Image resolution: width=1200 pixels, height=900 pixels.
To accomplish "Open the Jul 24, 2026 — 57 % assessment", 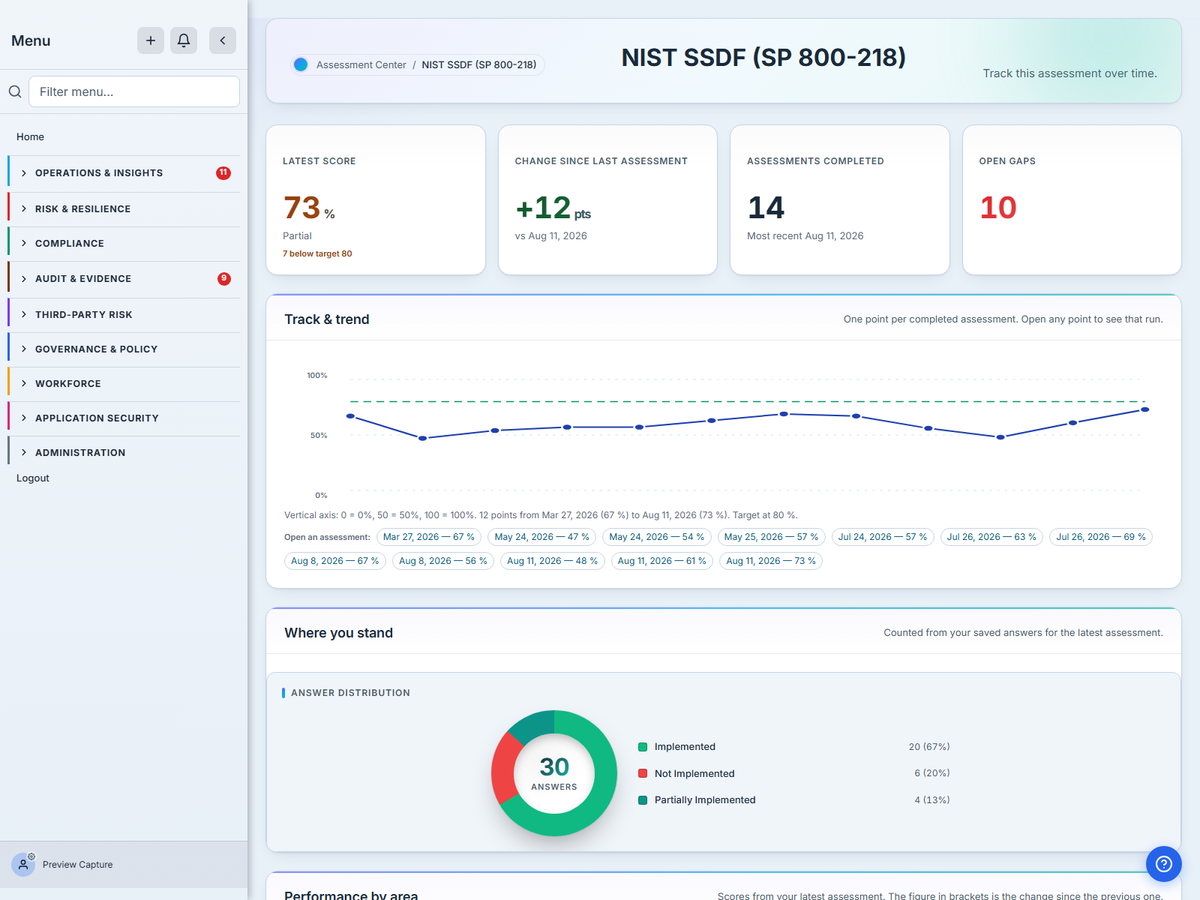I will tap(883, 537).
